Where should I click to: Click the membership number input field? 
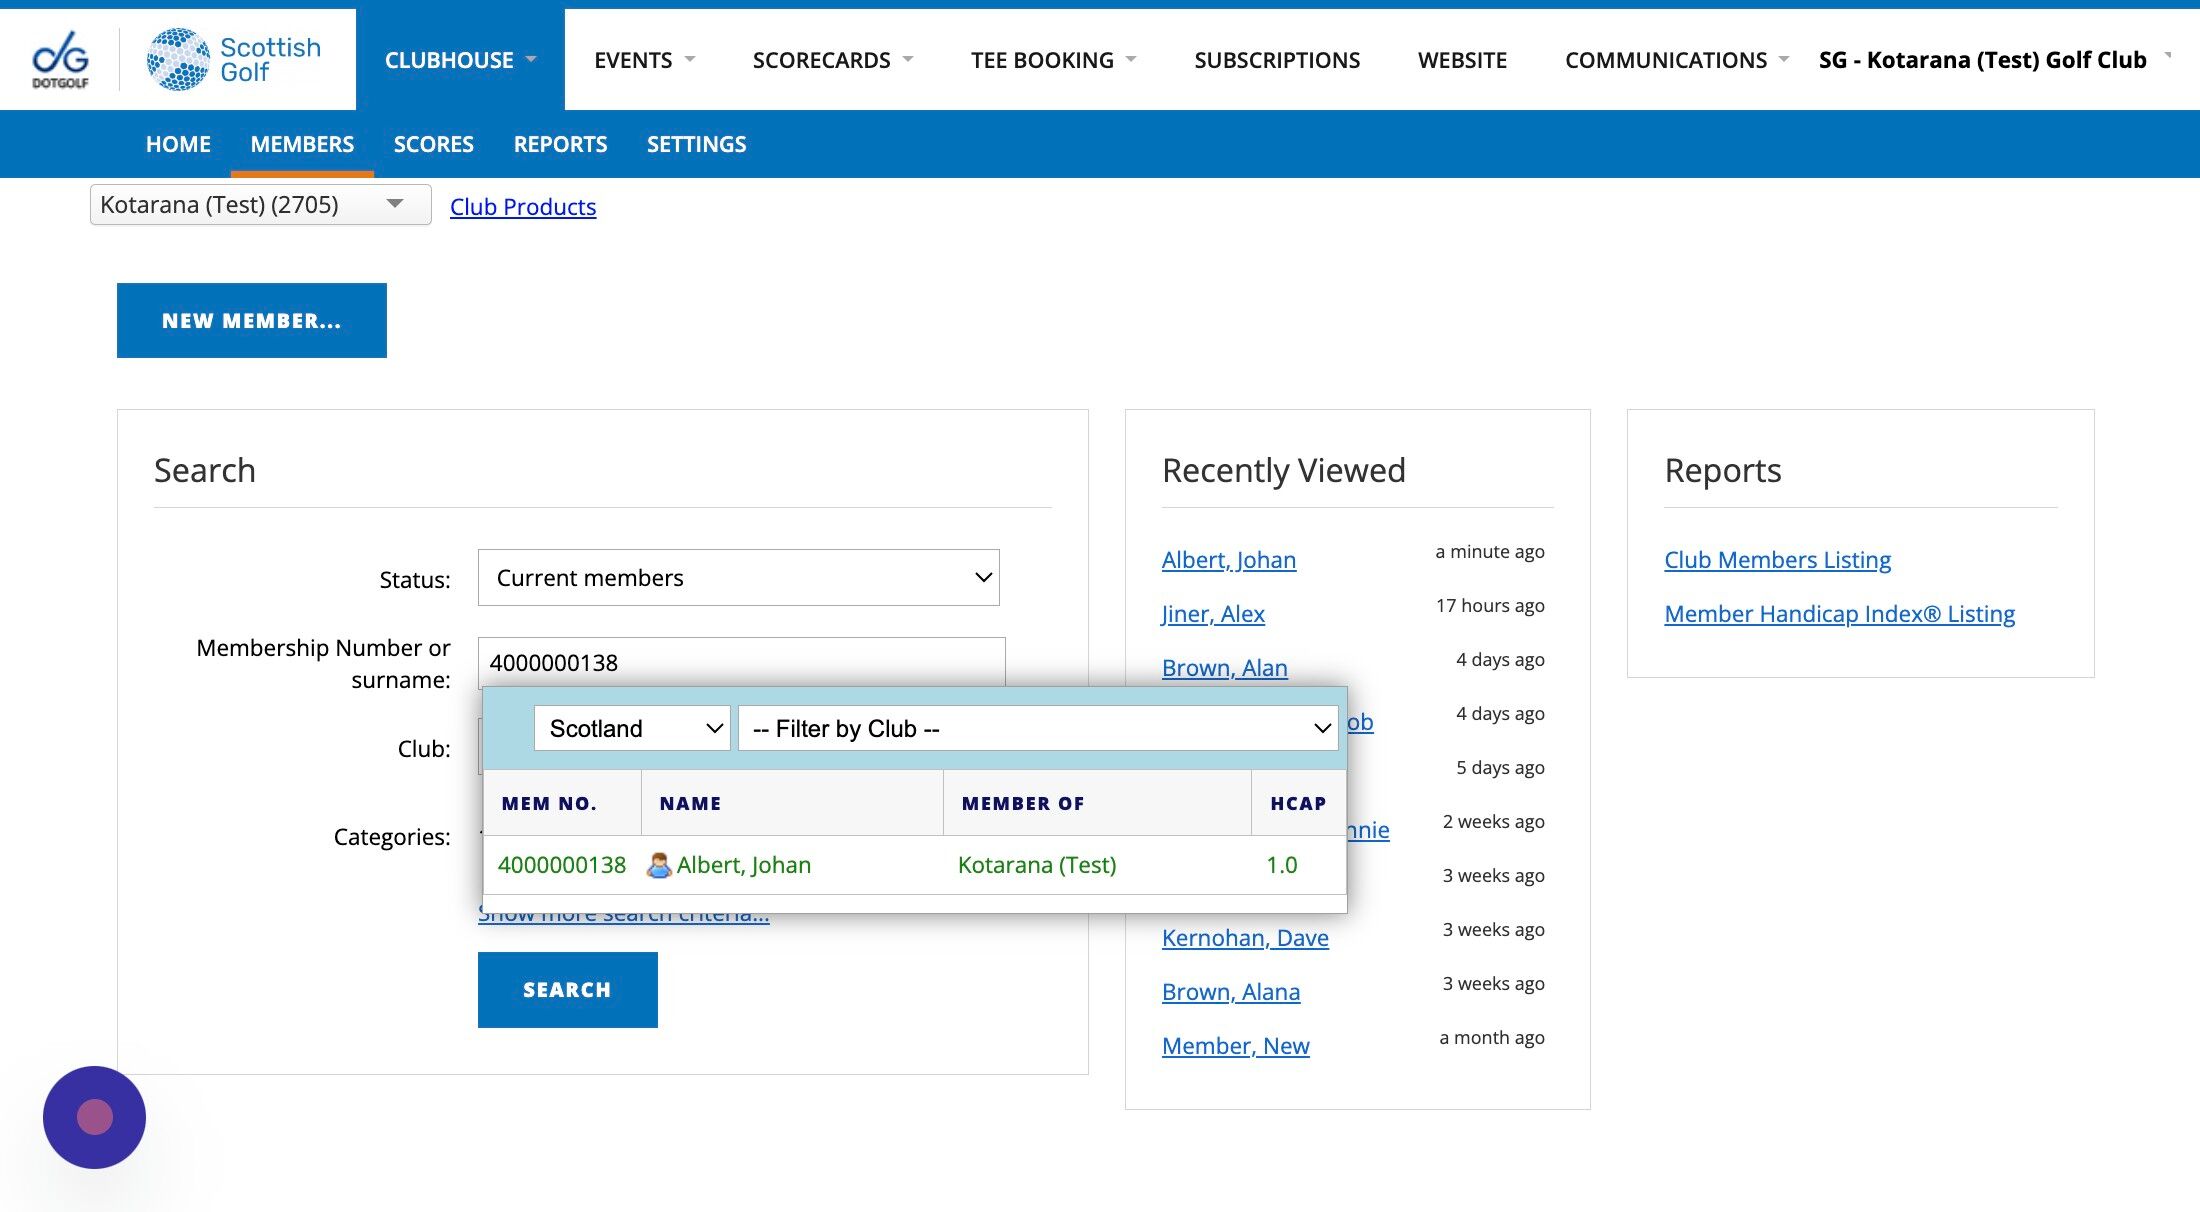pos(740,662)
